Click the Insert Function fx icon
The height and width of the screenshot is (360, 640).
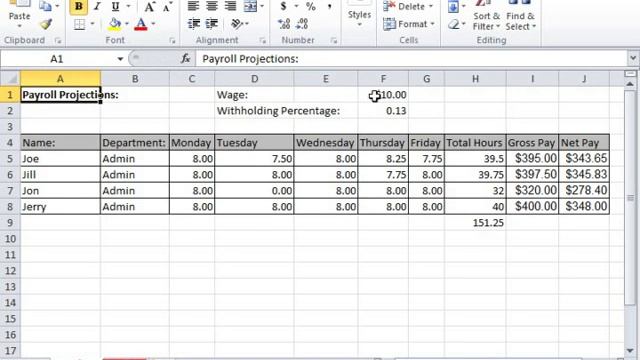click(x=185, y=59)
